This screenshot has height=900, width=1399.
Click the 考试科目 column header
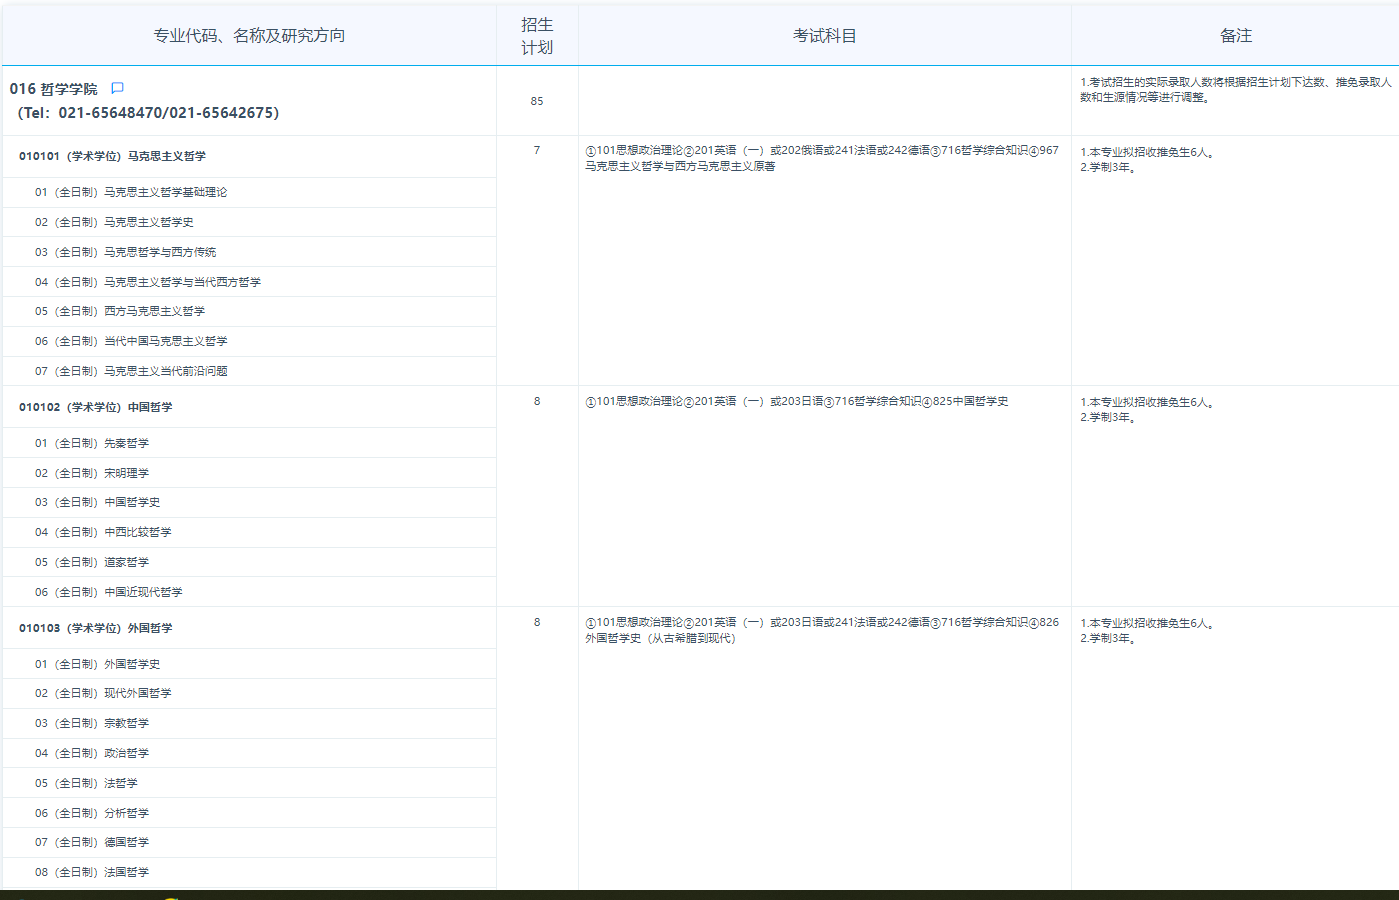[x=824, y=36]
